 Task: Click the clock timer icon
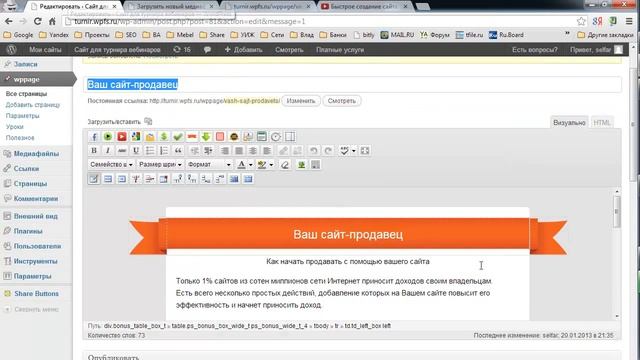point(276,137)
